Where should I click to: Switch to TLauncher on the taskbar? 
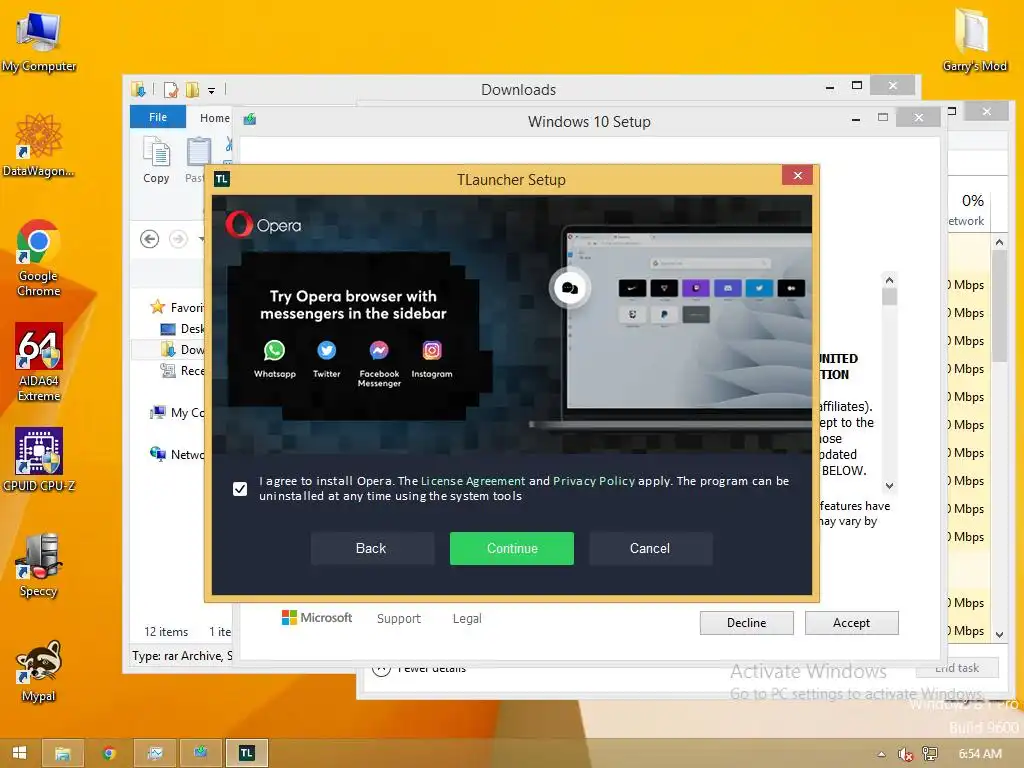click(x=246, y=753)
